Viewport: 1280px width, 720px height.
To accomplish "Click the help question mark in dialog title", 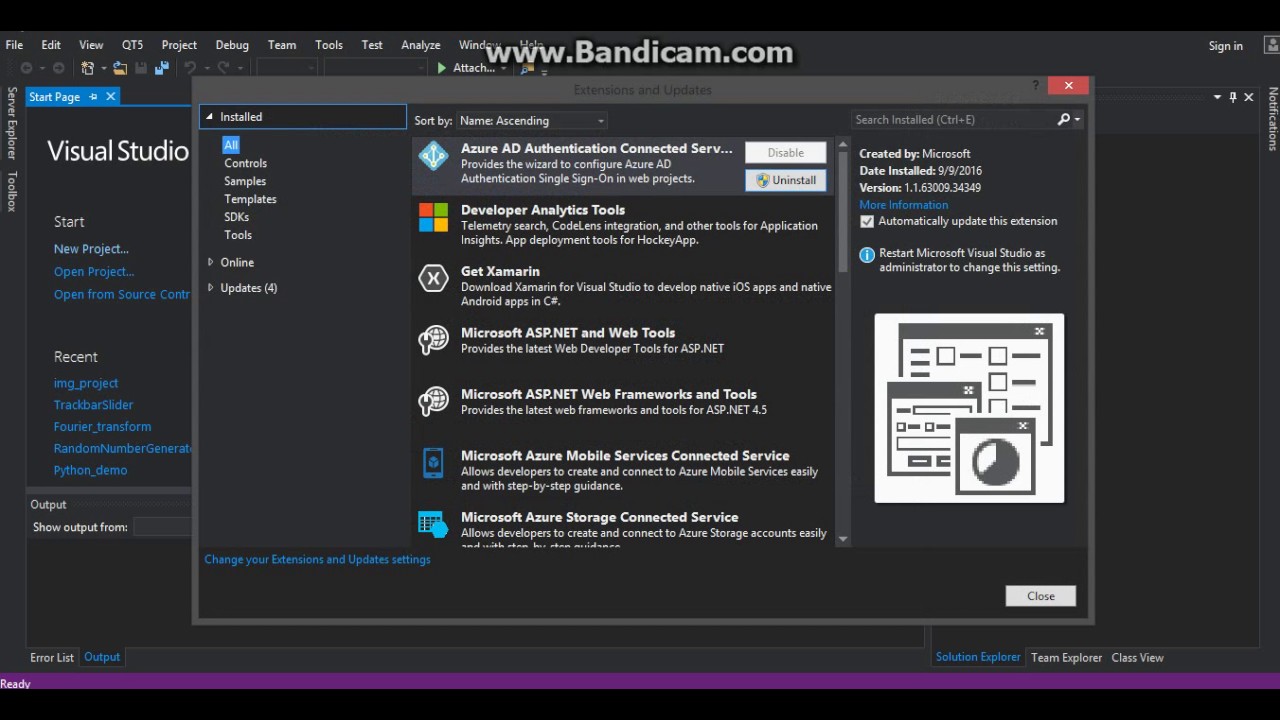I will (x=1036, y=86).
